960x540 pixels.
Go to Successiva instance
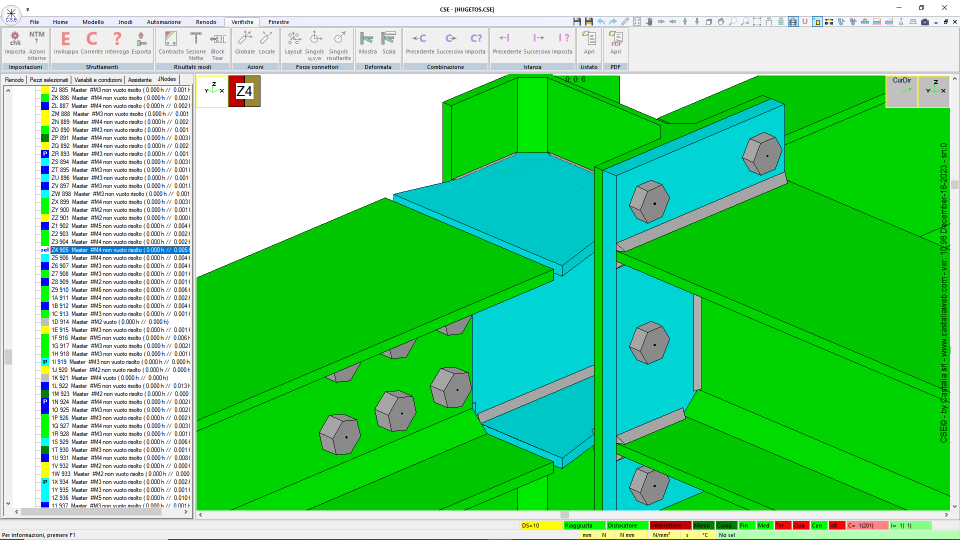coord(537,43)
